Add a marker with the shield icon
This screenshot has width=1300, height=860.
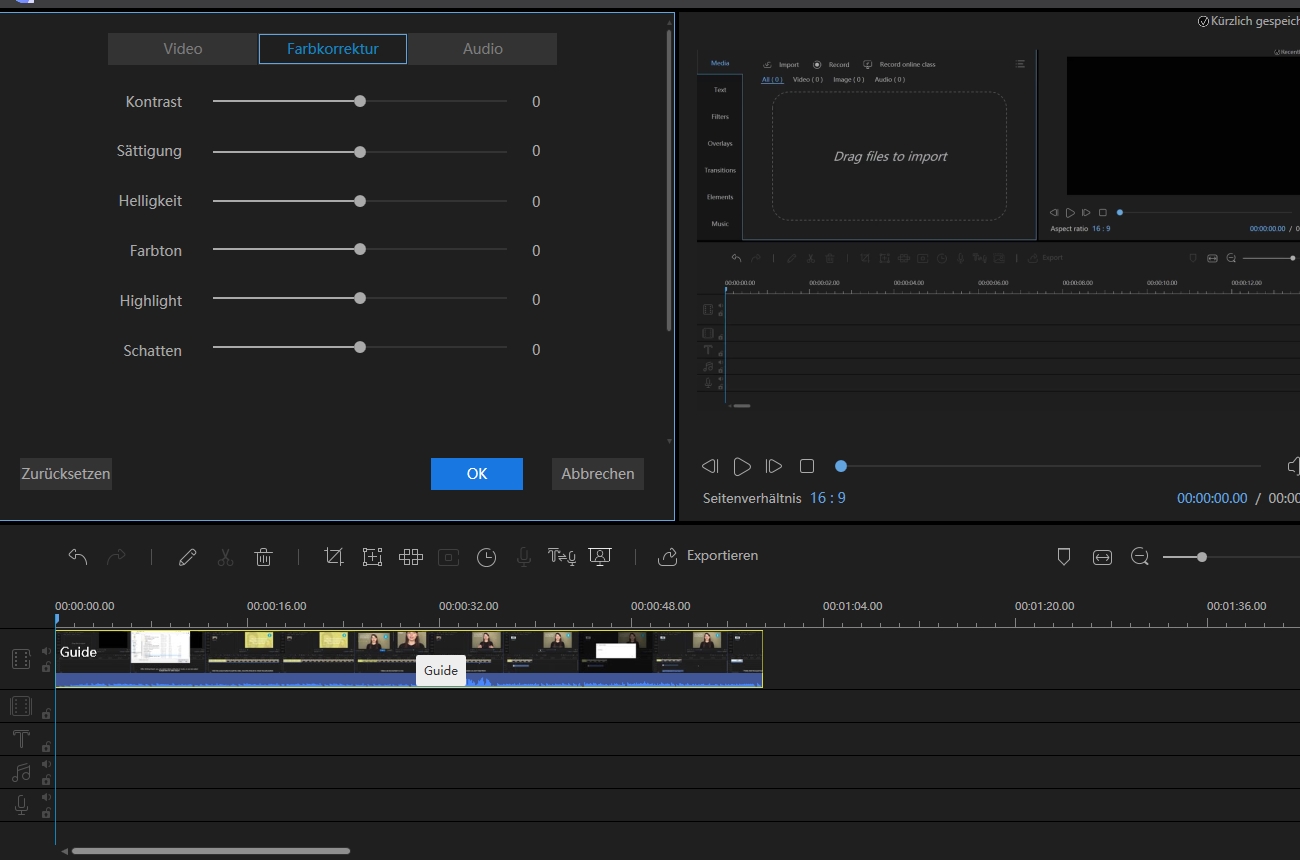tap(1064, 557)
